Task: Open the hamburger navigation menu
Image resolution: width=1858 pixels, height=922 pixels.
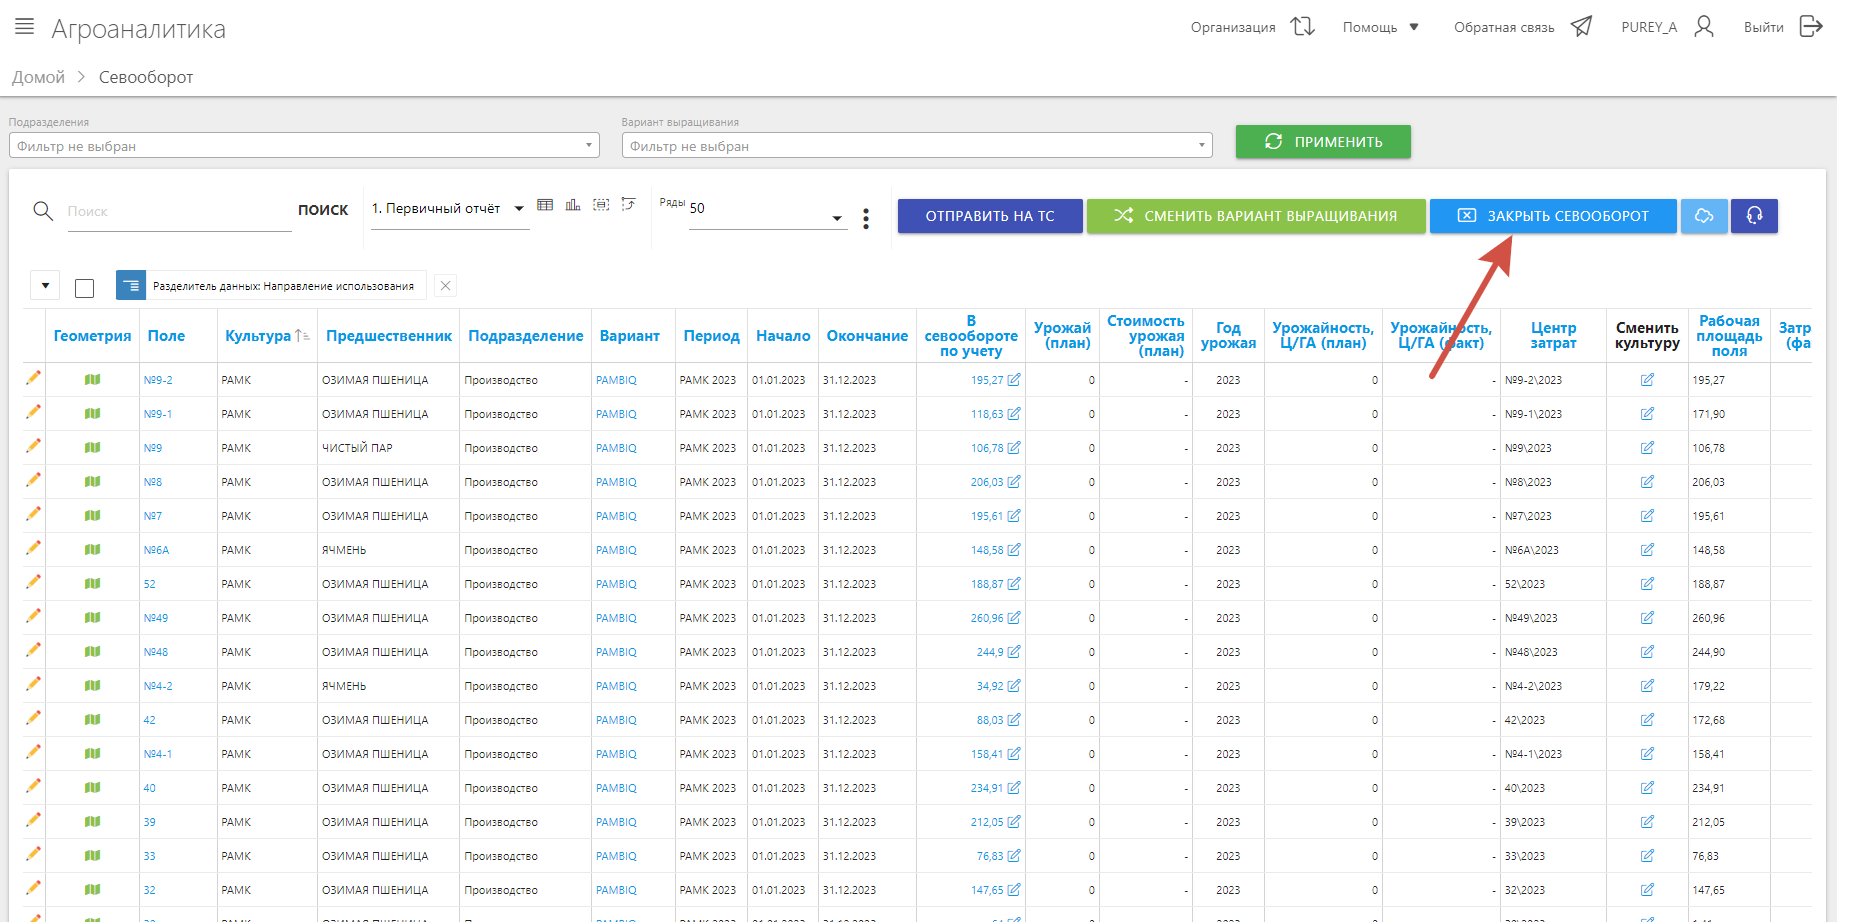Action: (x=25, y=27)
